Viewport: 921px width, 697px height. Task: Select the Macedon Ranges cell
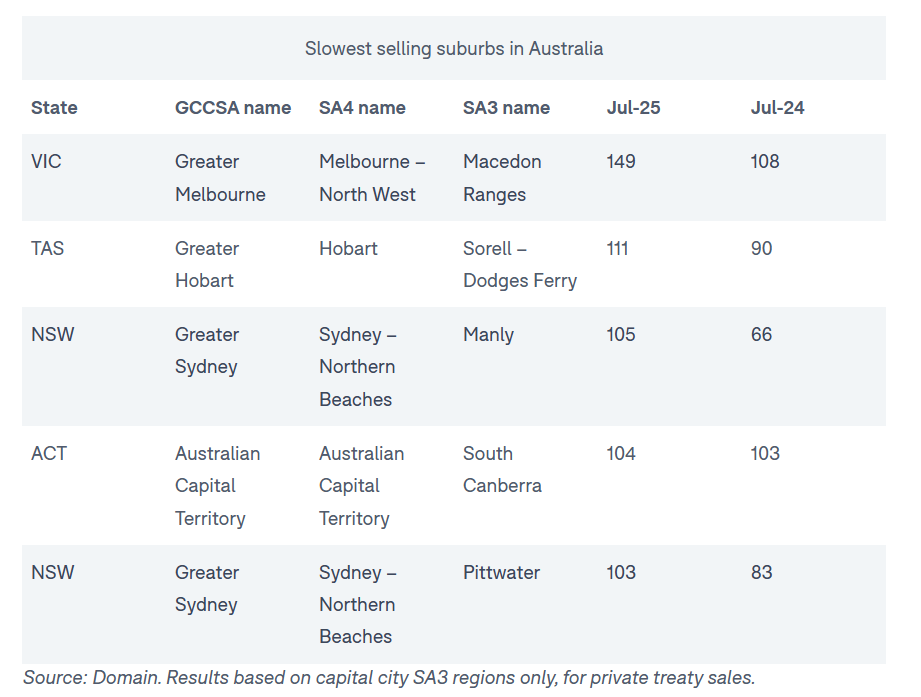tap(502, 178)
